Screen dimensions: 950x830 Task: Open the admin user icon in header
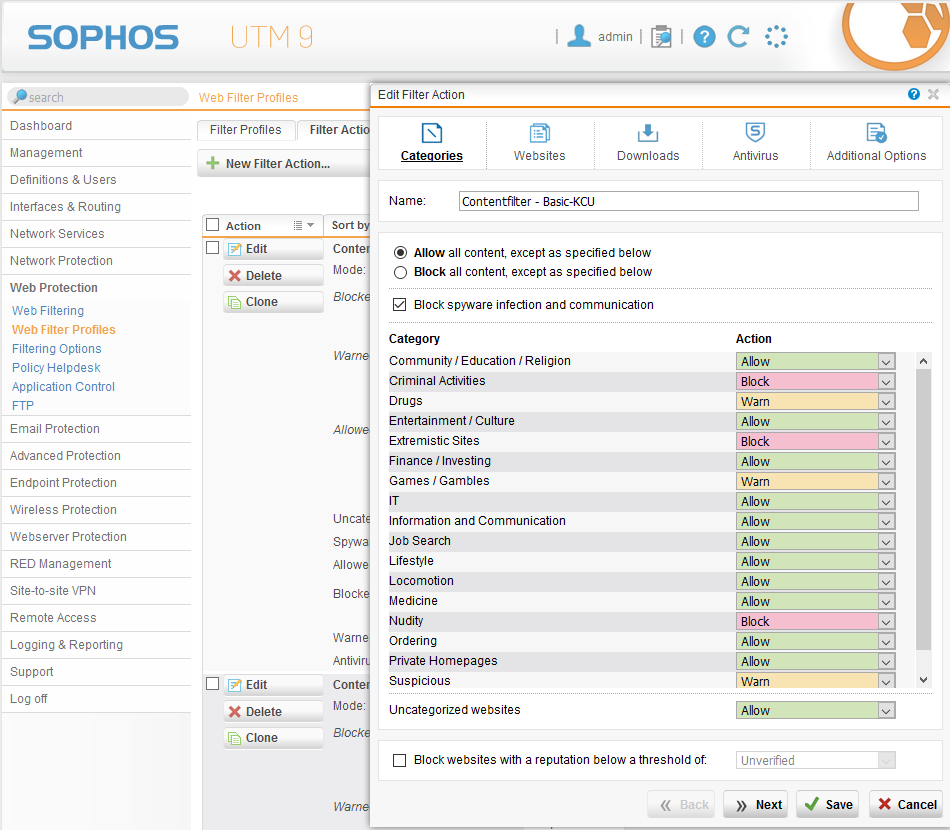pos(579,36)
